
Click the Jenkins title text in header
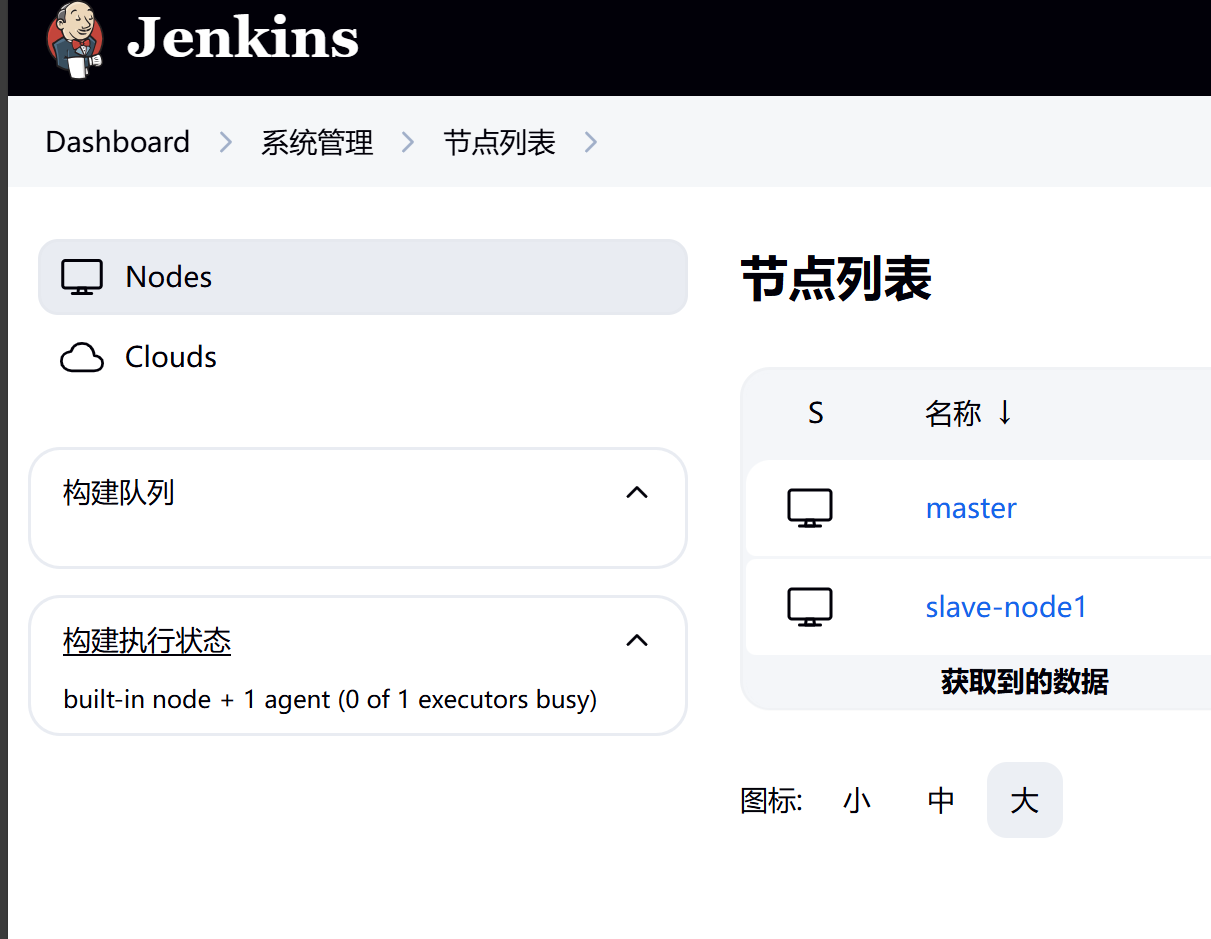243,38
